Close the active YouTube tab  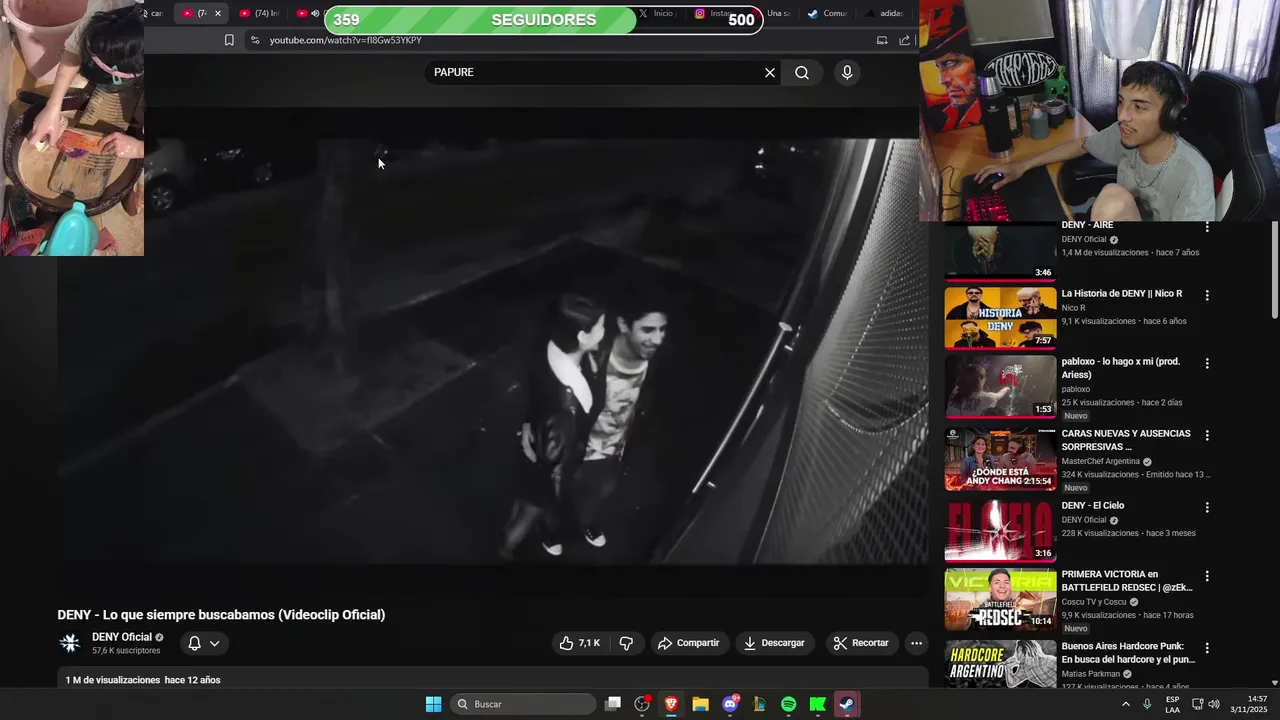pos(217,13)
